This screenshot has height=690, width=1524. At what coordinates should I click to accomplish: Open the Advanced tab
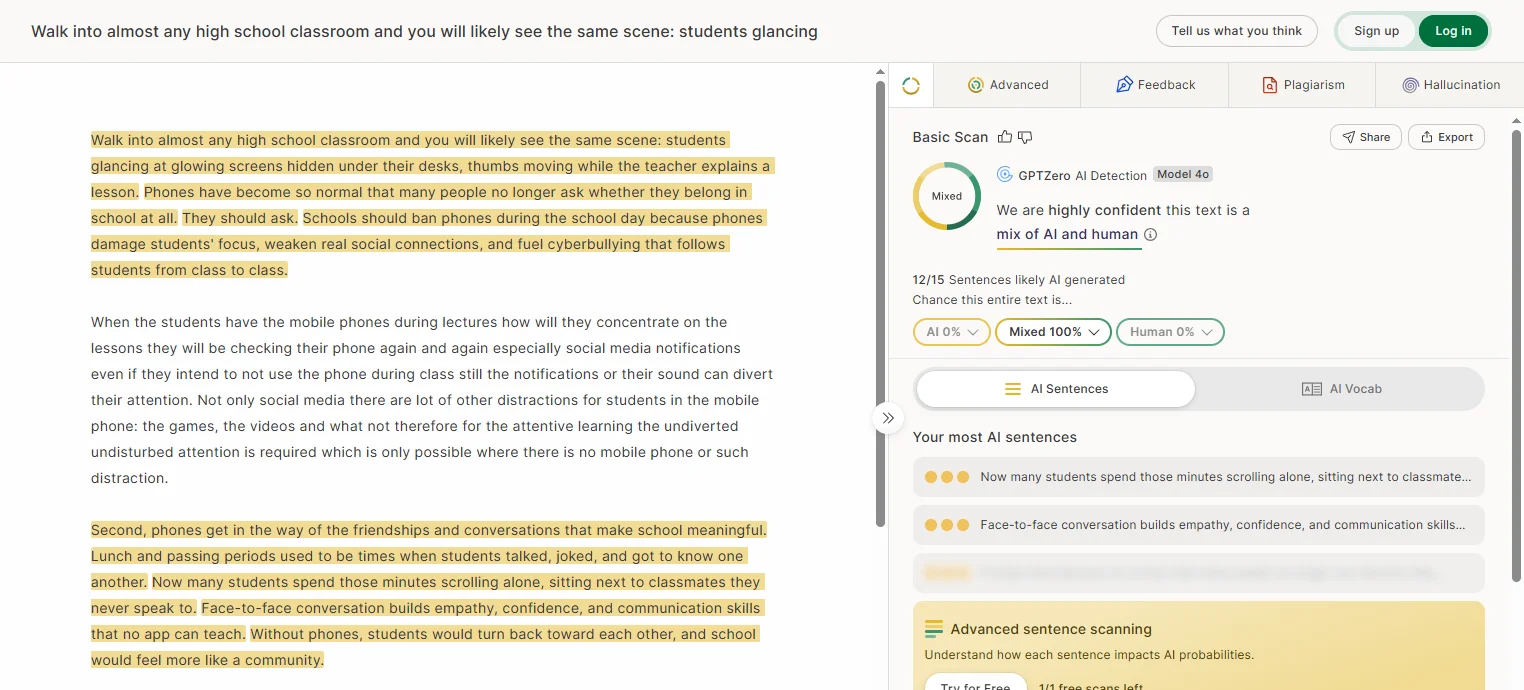coord(1007,85)
